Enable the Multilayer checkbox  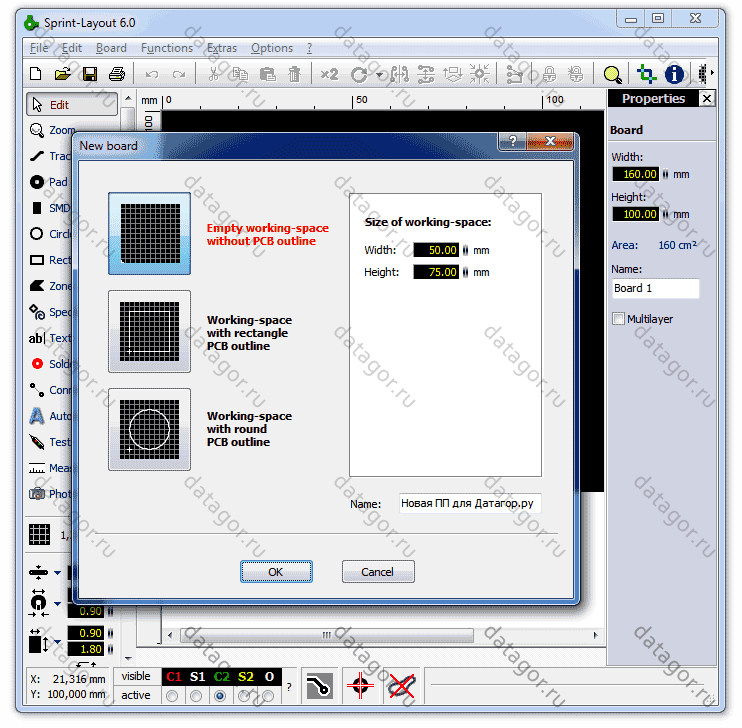click(x=618, y=319)
